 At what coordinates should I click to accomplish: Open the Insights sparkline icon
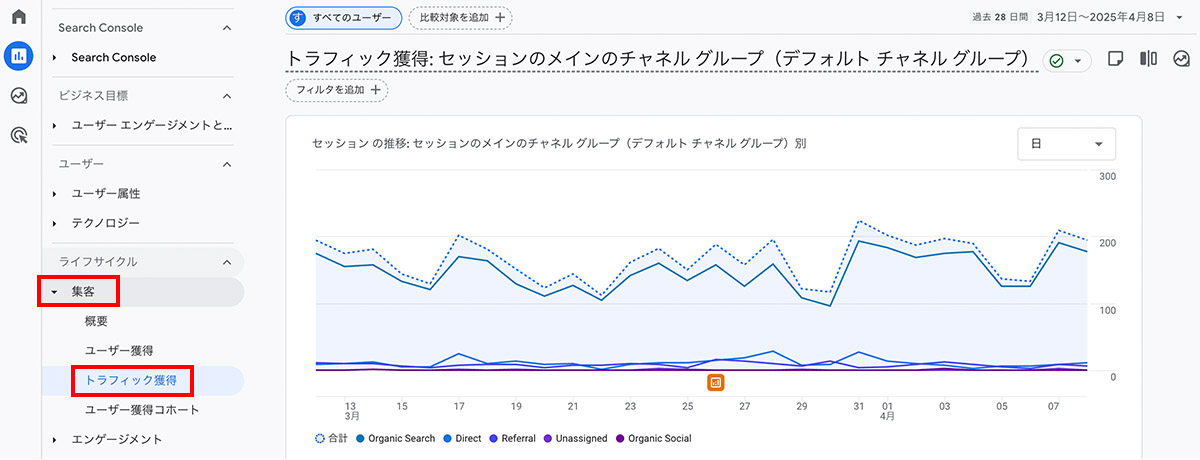[x=1181, y=60]
